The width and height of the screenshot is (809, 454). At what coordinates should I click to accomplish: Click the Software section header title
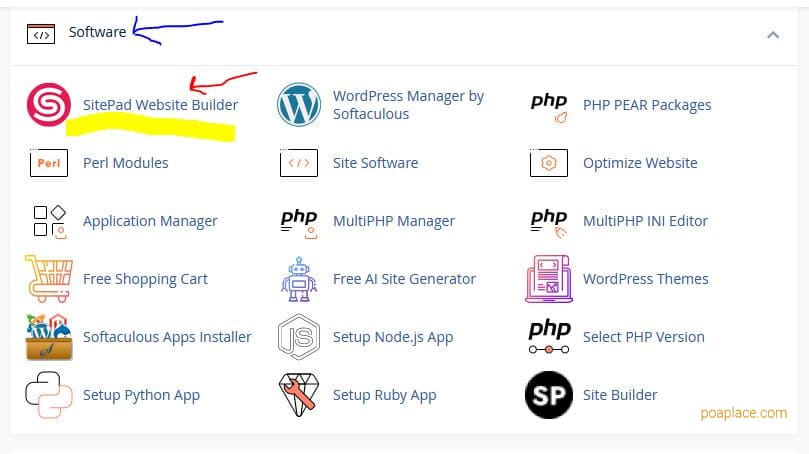(x=97, y=32)
